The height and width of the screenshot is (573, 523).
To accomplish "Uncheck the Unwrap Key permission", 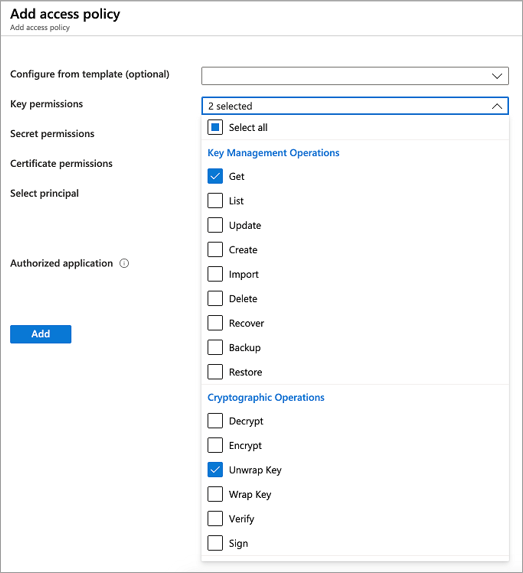I will 215,470.
